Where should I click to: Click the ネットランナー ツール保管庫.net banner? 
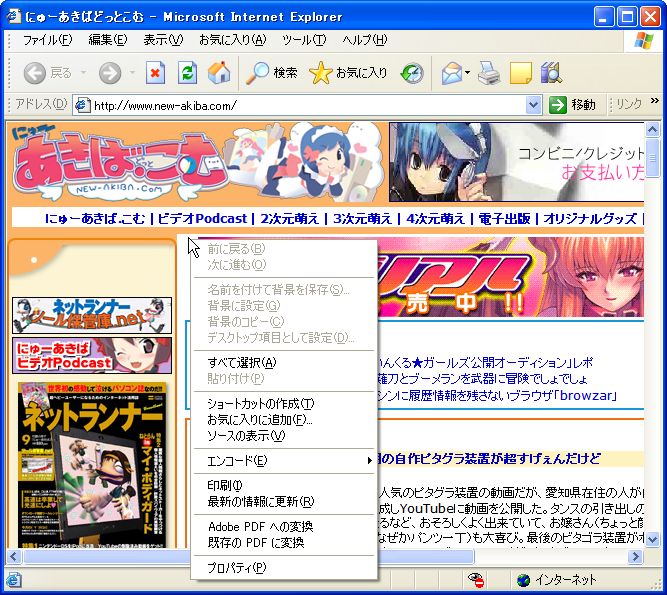coord(92,316)
